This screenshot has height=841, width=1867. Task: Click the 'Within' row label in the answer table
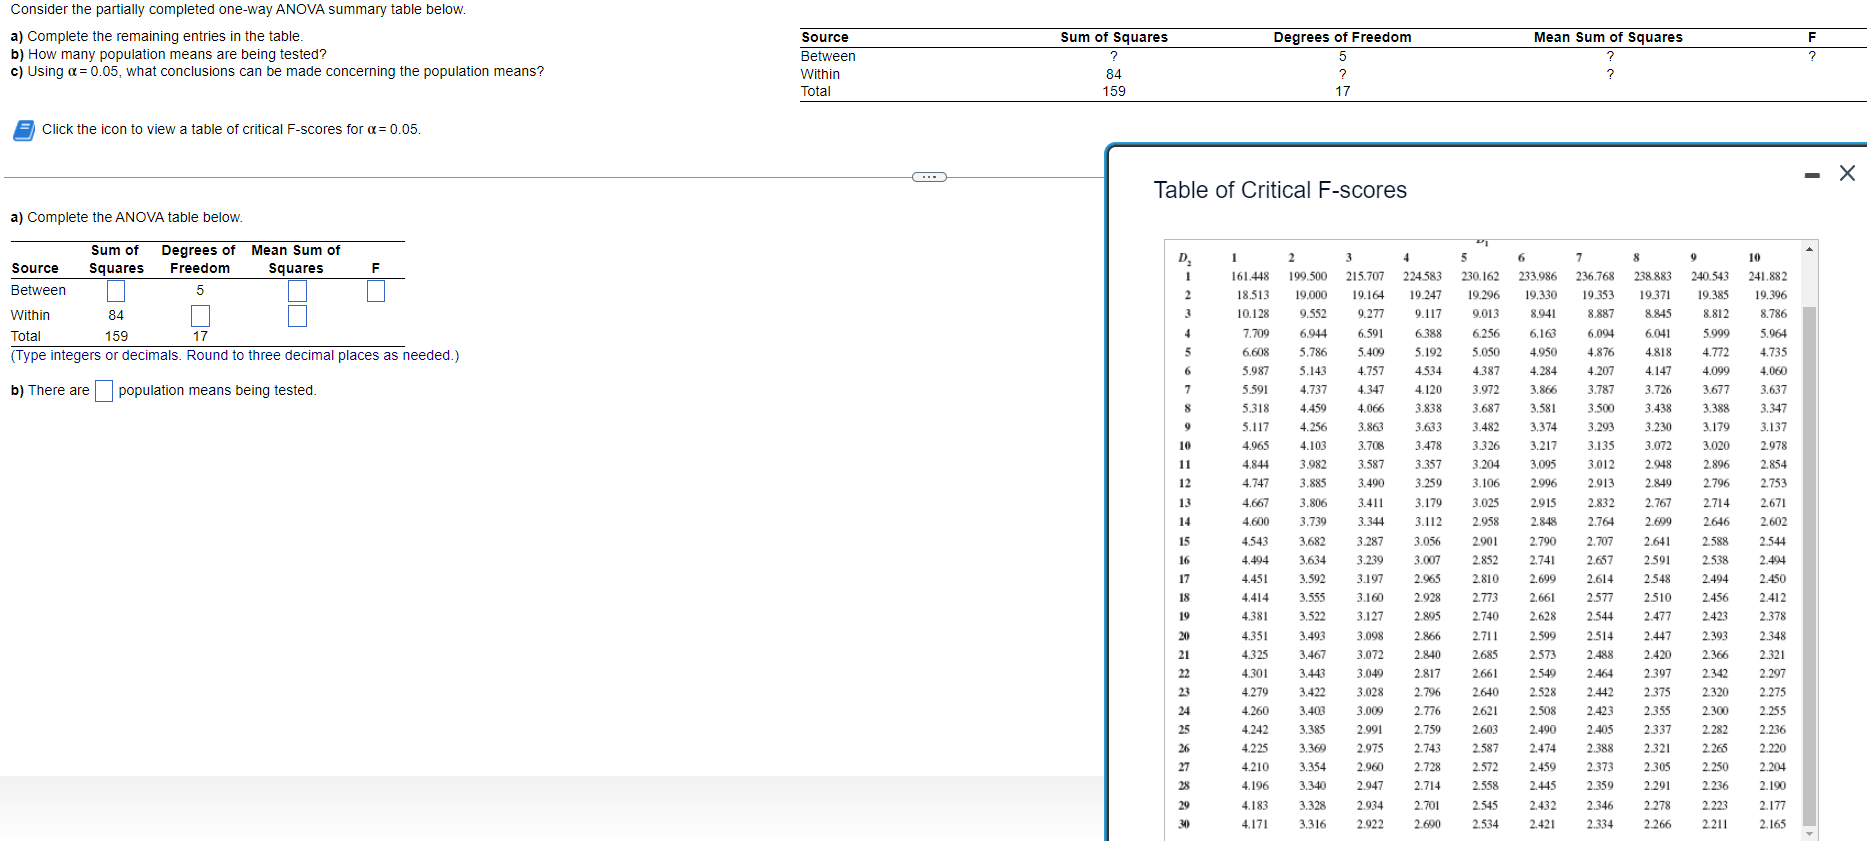30,316
